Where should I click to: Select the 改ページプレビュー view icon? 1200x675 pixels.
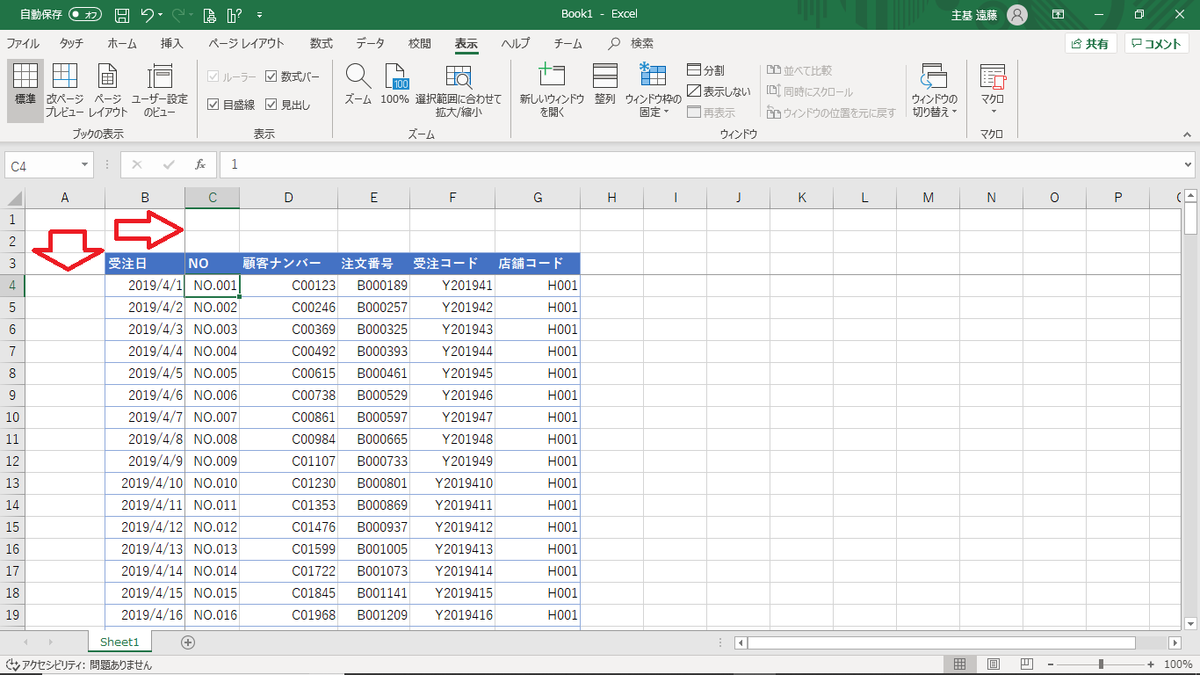point(64,88)
